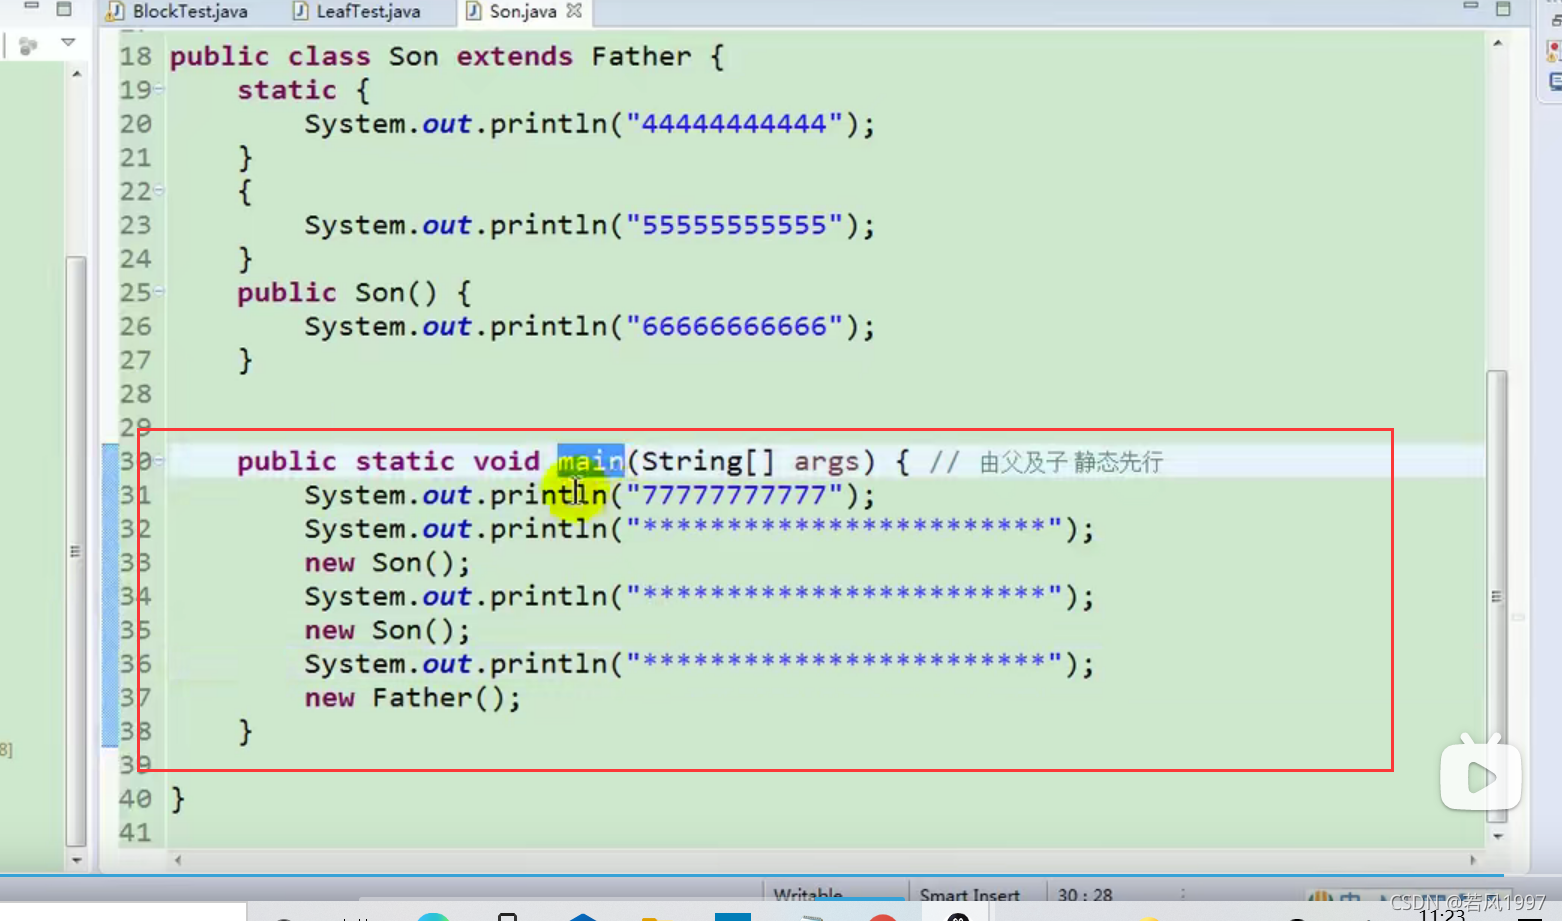Image resolution: width=1562 pixels, height=921 pixels.
Task: Collapse the static block at line 19
Action: (159, 89)
